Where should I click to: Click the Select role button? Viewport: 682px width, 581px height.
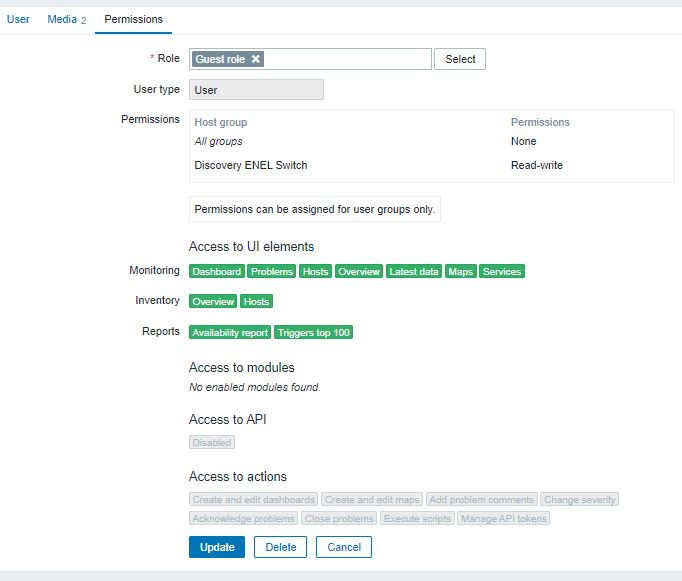(x=460, y=59)
